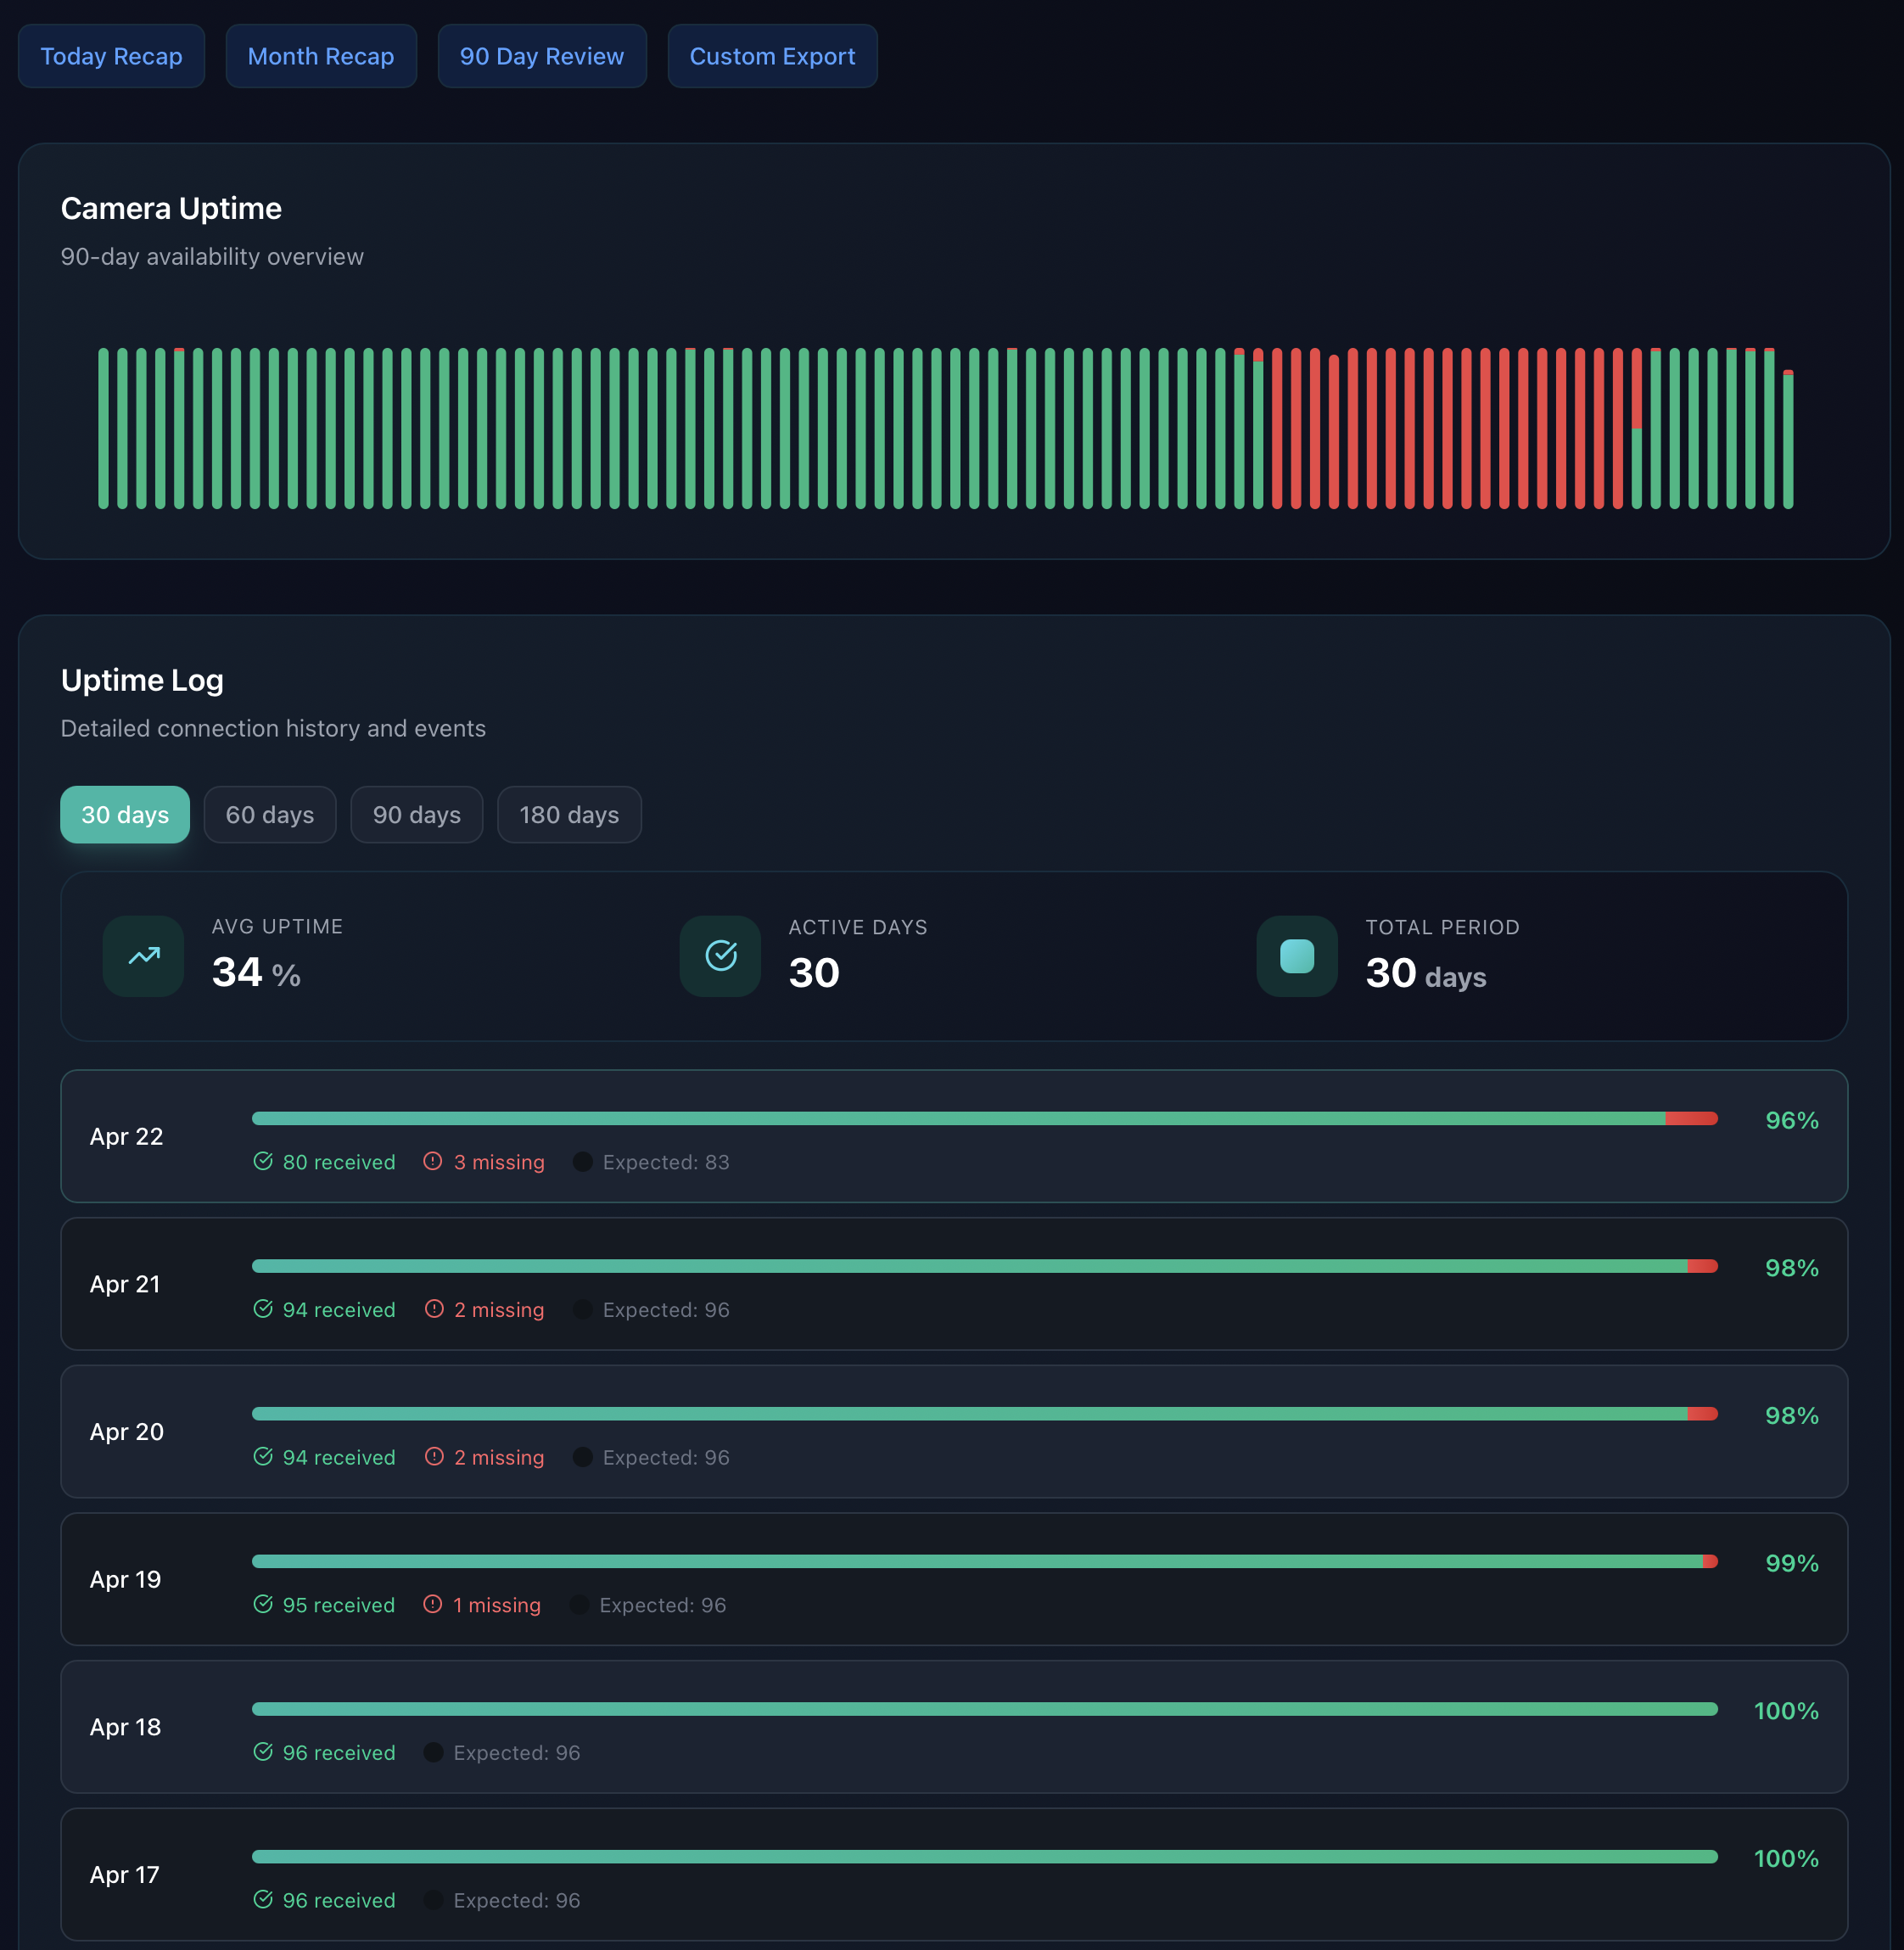This screenshot has width=1904, height=1950.
Task: Click the check icon next to 96 received on Apr 18
Action: pyautogui.click(x=263, y=1753)
